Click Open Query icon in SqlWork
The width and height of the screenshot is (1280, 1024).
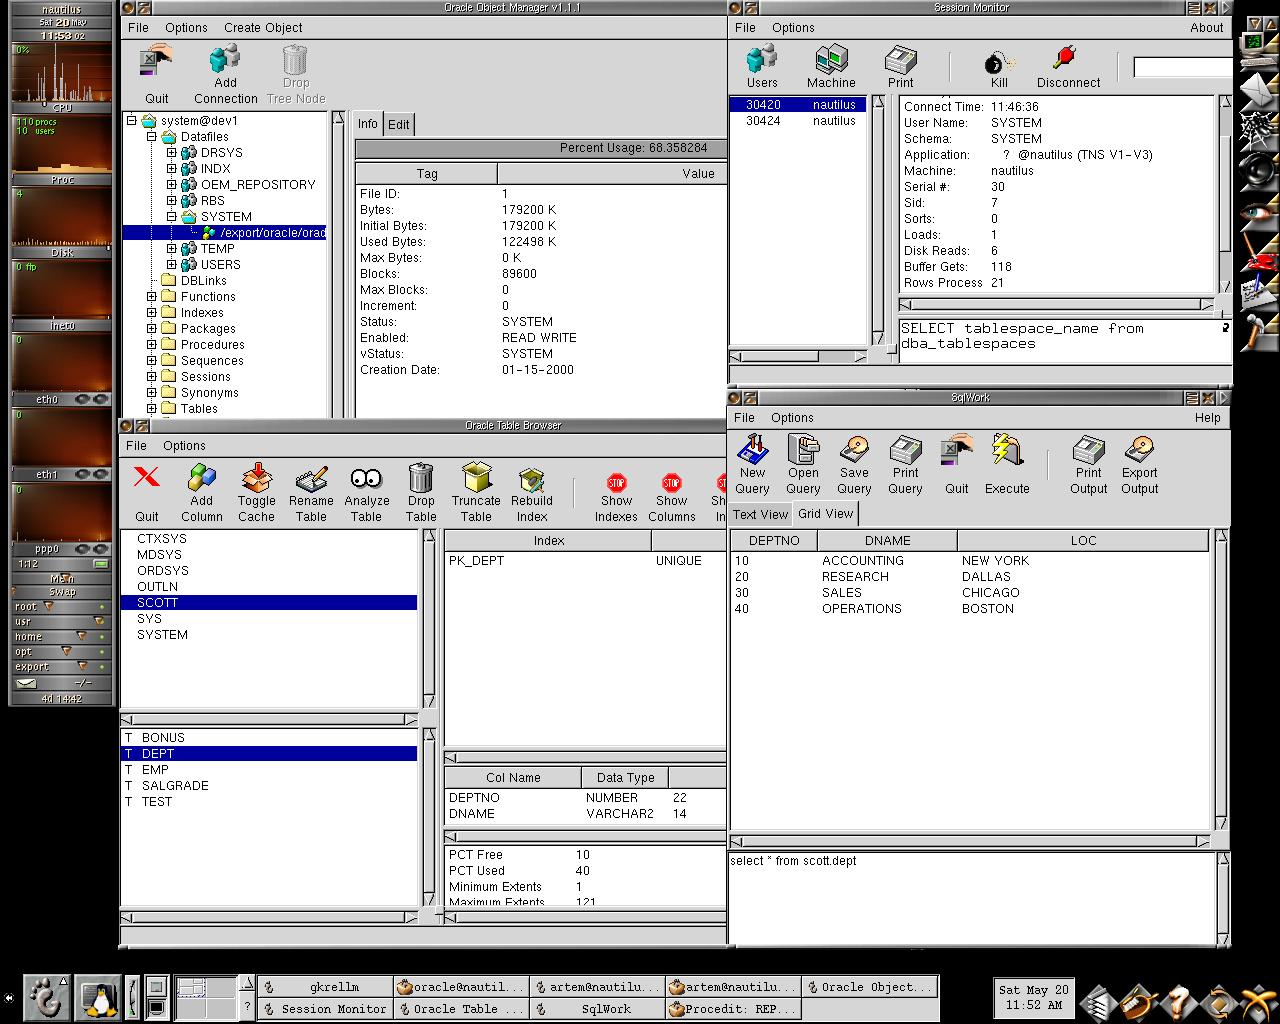(x=803, y=450)
